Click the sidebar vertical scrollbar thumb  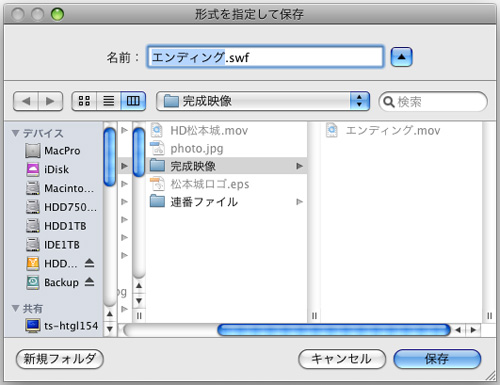tap(109, 157)
